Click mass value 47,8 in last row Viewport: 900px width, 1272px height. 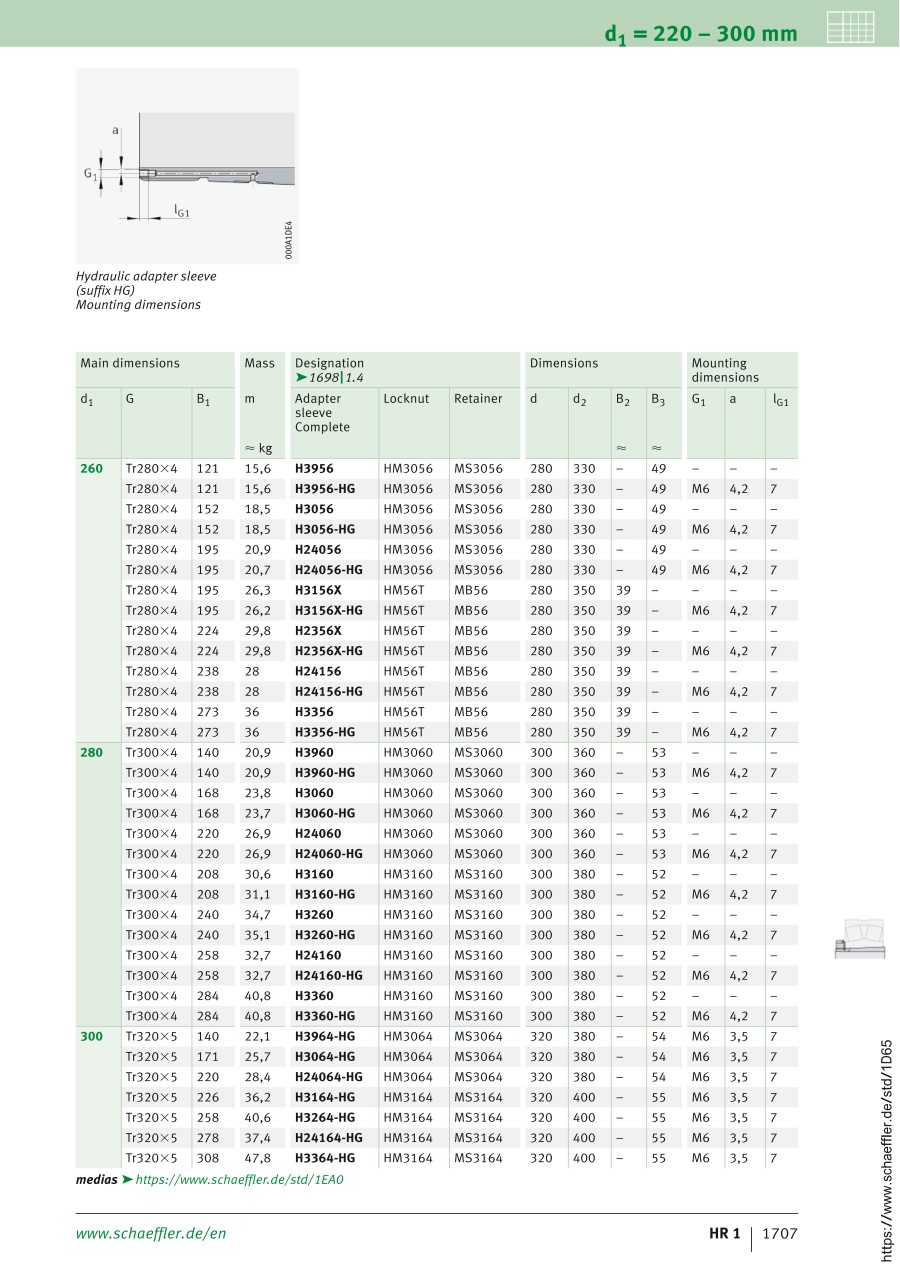pyautogui.click(x=258, y=1158)
